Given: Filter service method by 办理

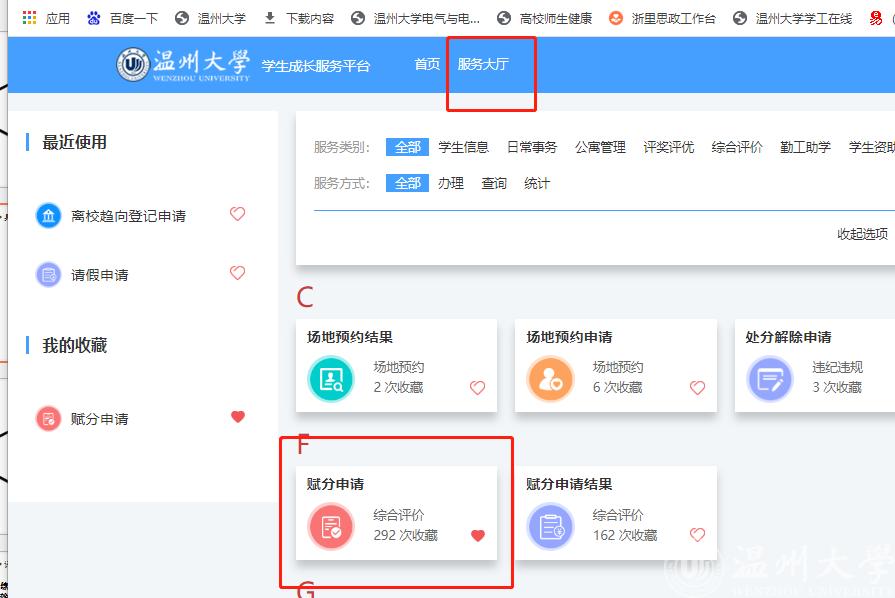Looking at the screenshot, I should click(450, 183).
